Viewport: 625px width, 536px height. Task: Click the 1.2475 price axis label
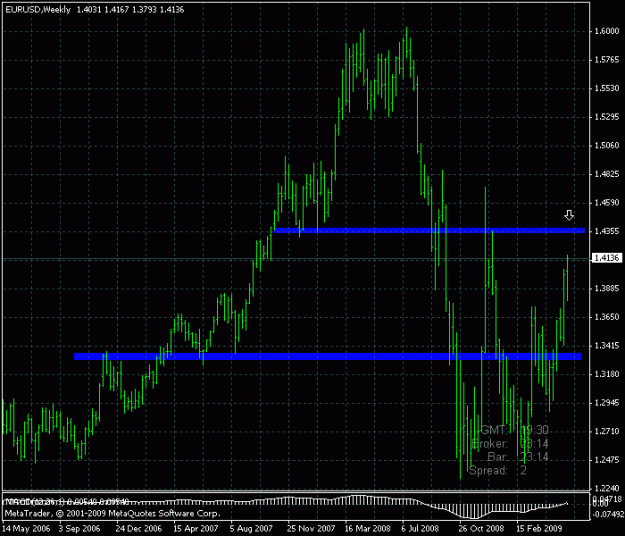coord(607,460)
